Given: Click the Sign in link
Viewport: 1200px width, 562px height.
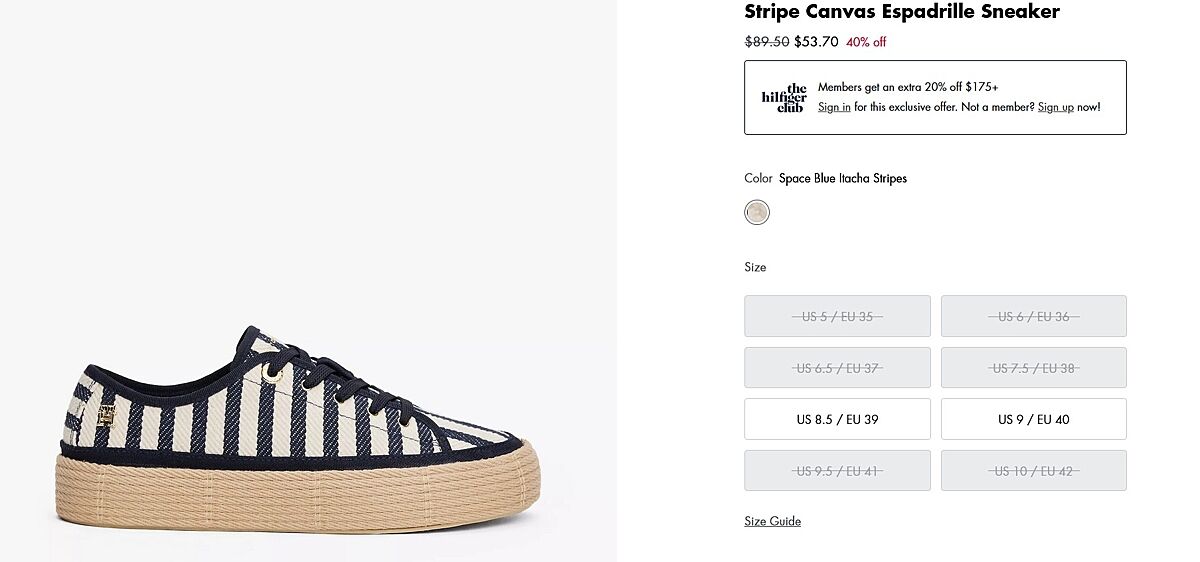Looking at the screenshot, I should pyautogui.click(x=834, y=107).
